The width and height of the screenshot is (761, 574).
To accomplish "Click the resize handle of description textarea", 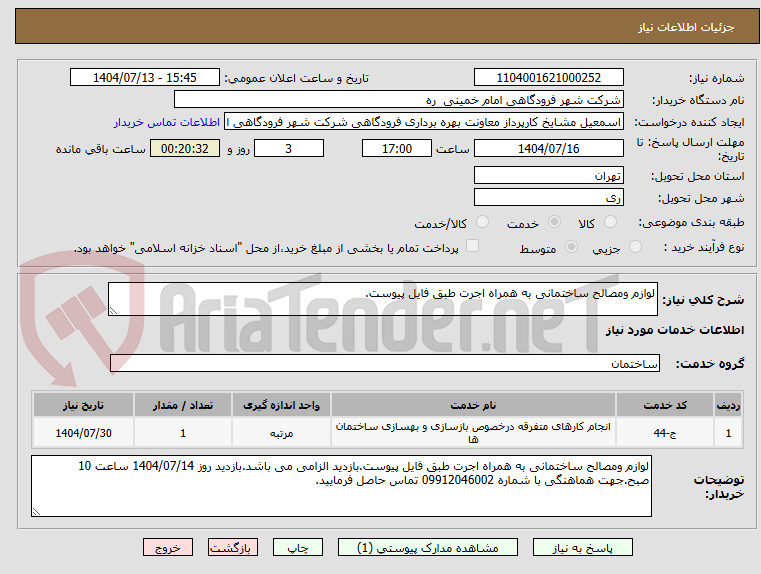I will tap(113, 311).
